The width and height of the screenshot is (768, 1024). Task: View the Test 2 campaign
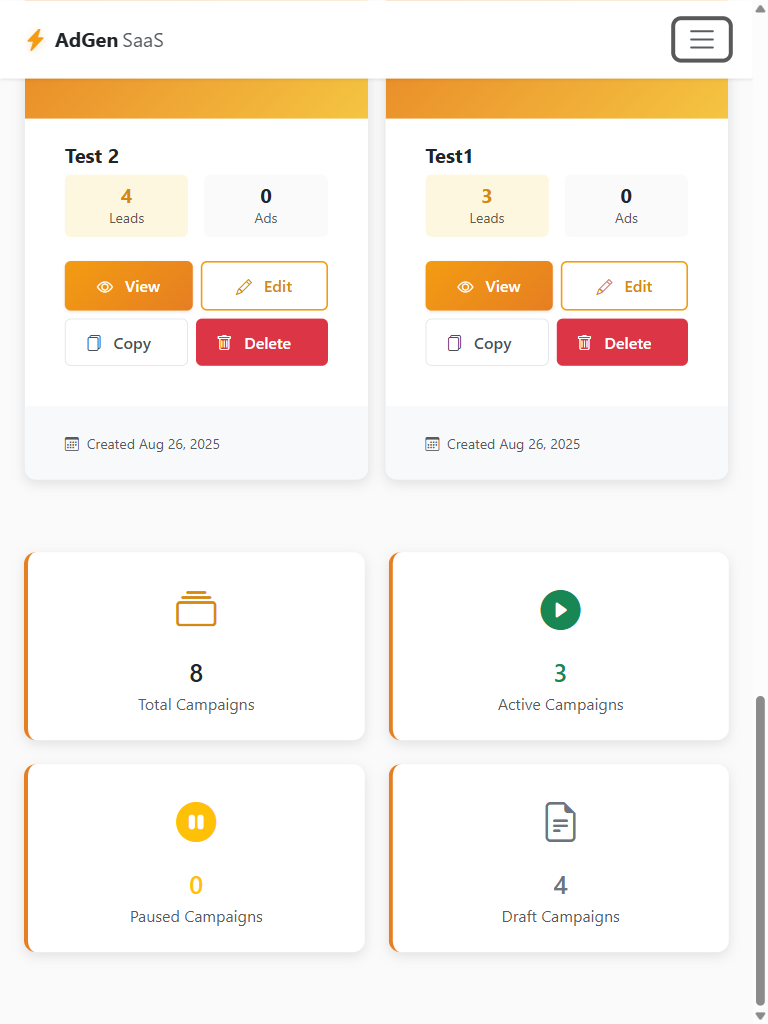click(x=129, y=286)
